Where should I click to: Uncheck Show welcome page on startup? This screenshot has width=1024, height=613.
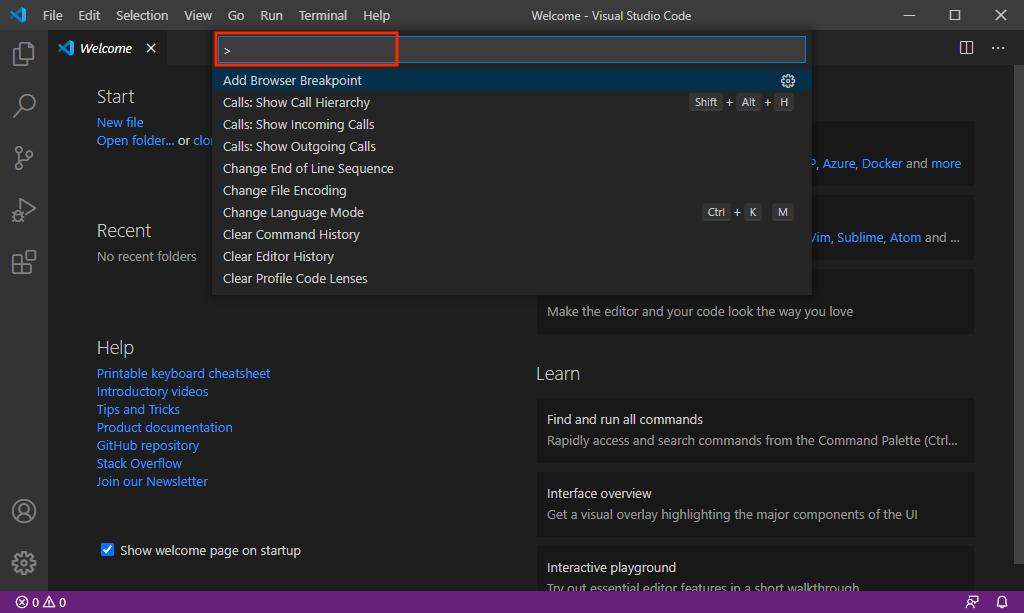108,550
